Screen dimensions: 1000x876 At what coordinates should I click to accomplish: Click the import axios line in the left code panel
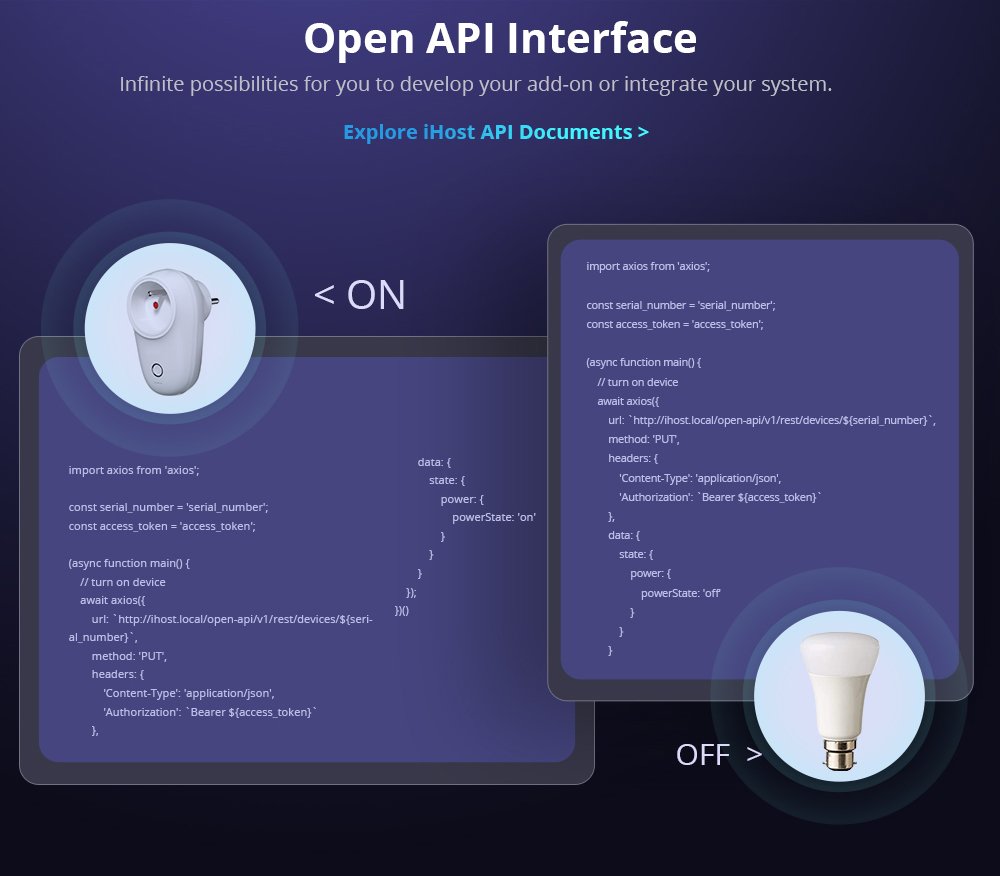(141, 470)
